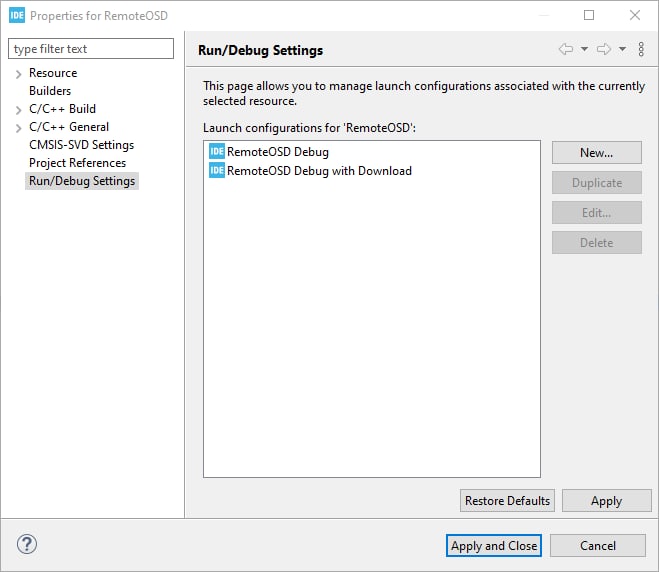Click the Delete button
Image resolution: width=659 pixels, height=572 pixels.
coord(596,243)
